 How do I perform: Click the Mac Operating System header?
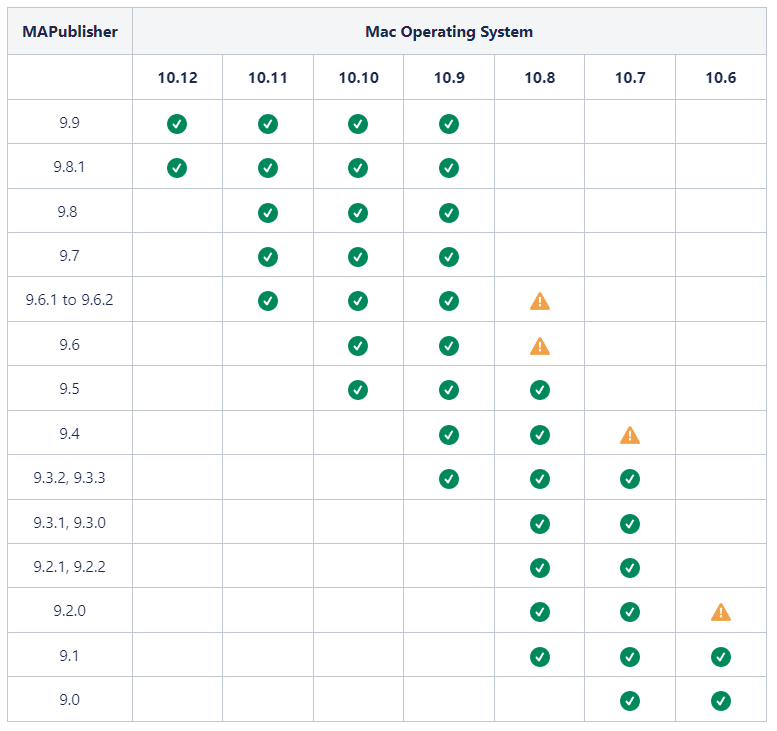pyautogui.click(x=449, y=32)
